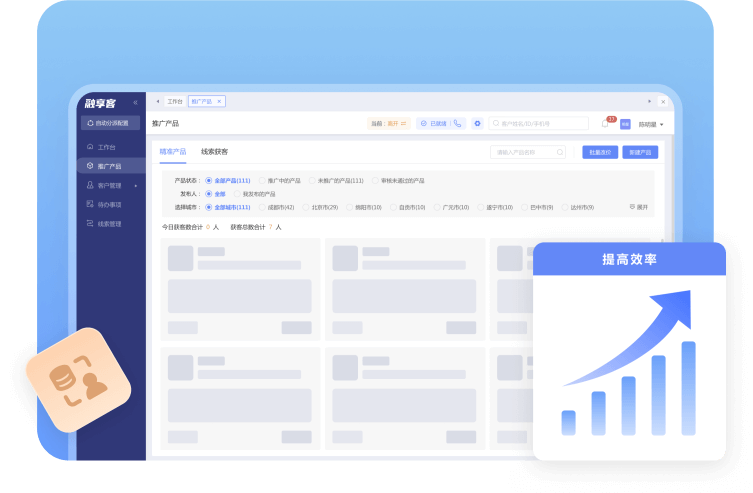Image resolution: width=753 pixels, height=493 pixels.
Task: Expand city filter with 展开
Action: 638,207
